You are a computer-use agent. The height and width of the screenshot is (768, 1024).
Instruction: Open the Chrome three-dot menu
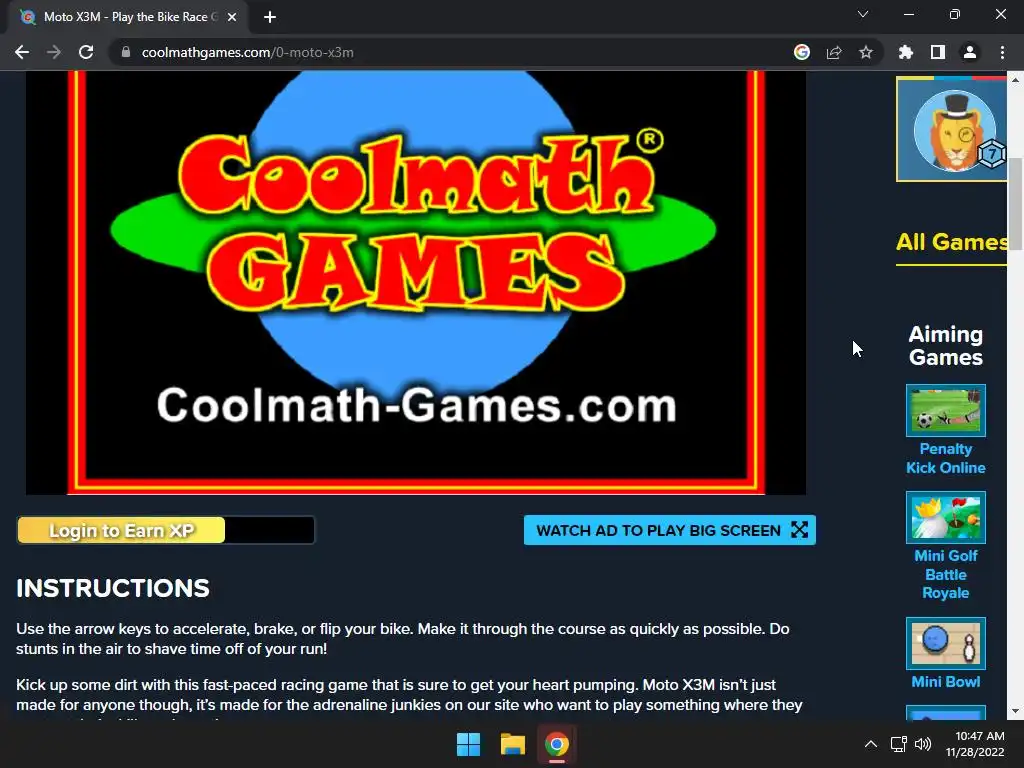(1002, 52)
